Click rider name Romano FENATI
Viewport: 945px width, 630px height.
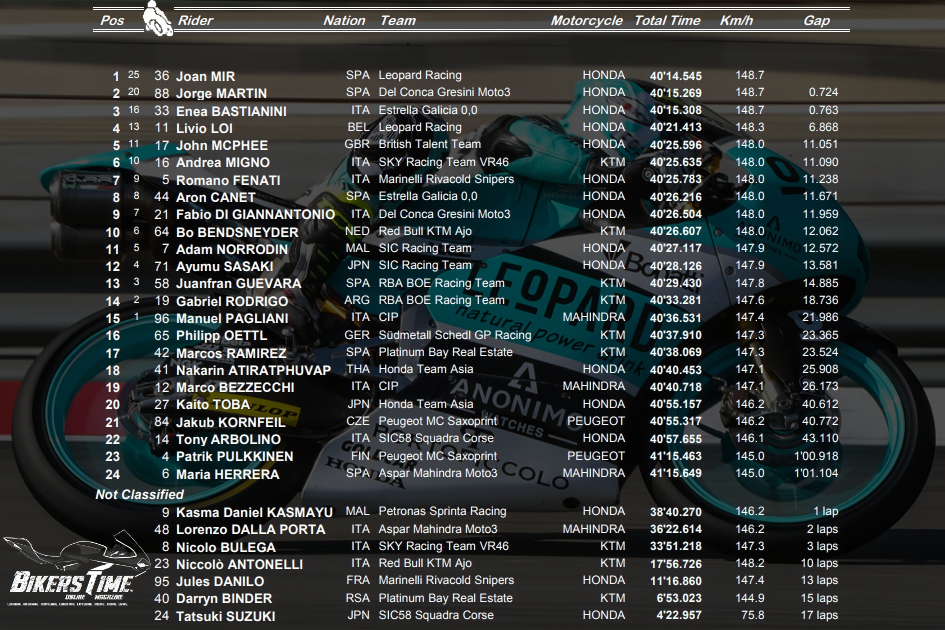tap(228, 180)
